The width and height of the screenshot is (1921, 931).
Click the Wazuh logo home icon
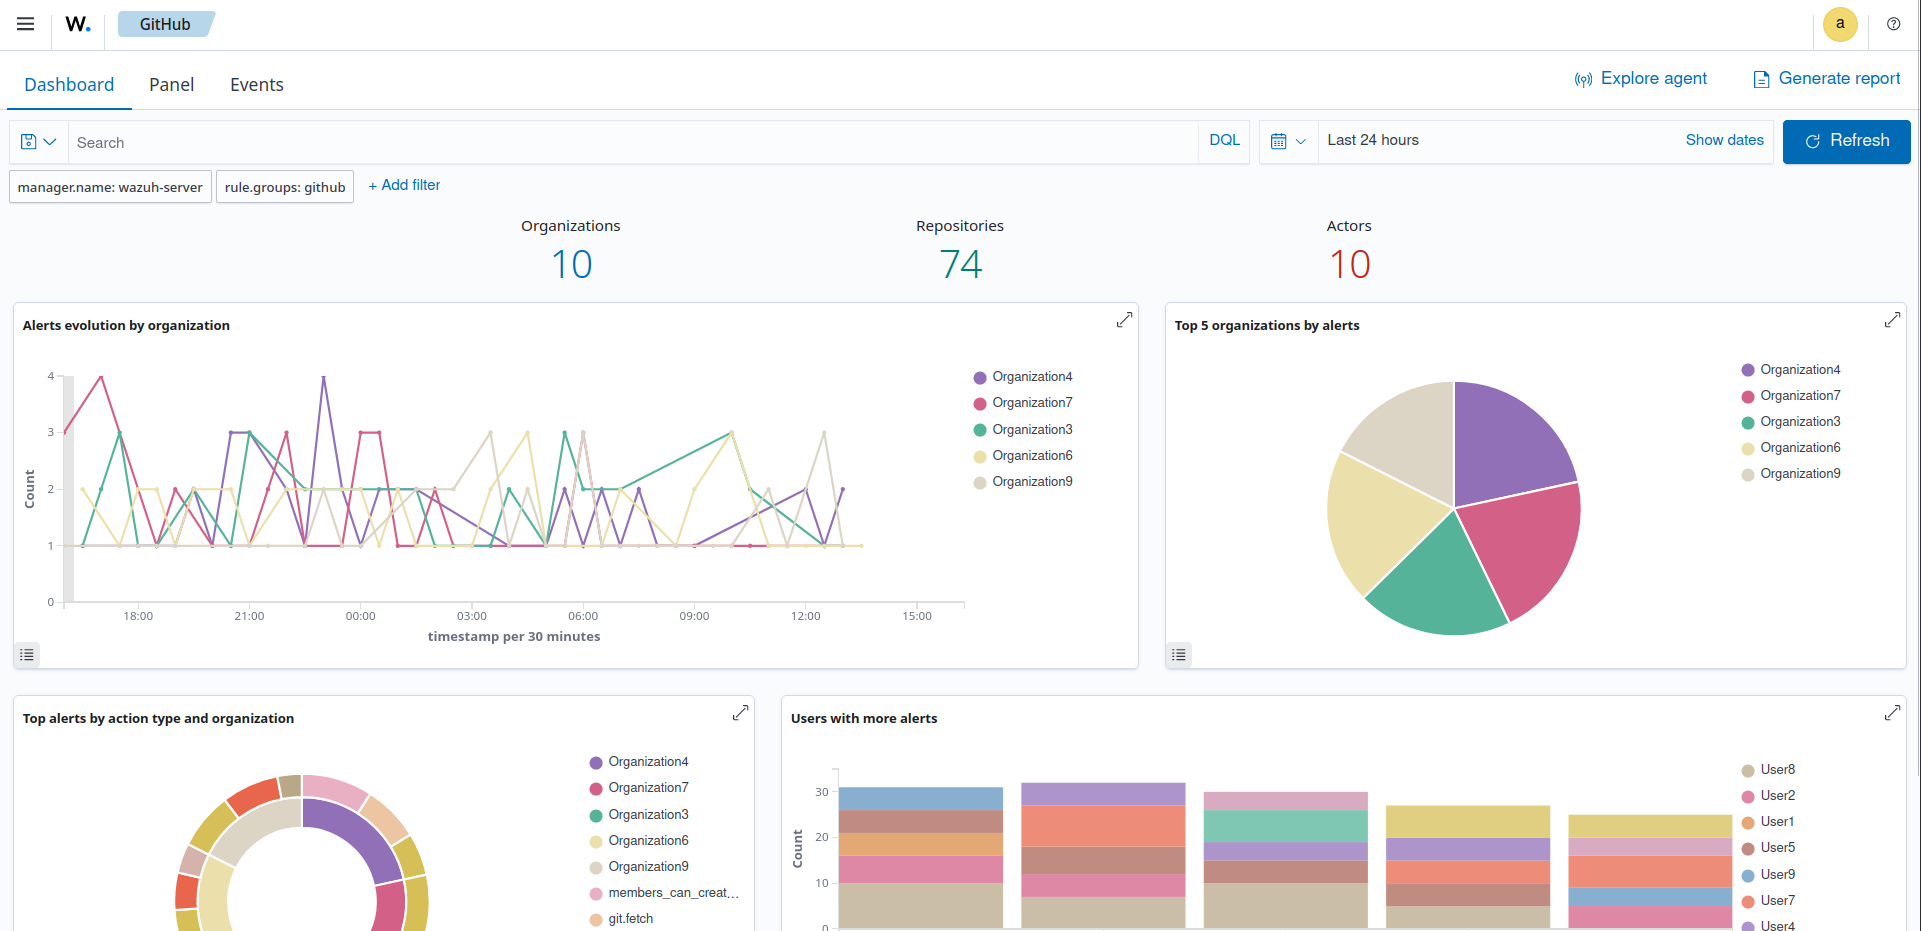(78, 24)
